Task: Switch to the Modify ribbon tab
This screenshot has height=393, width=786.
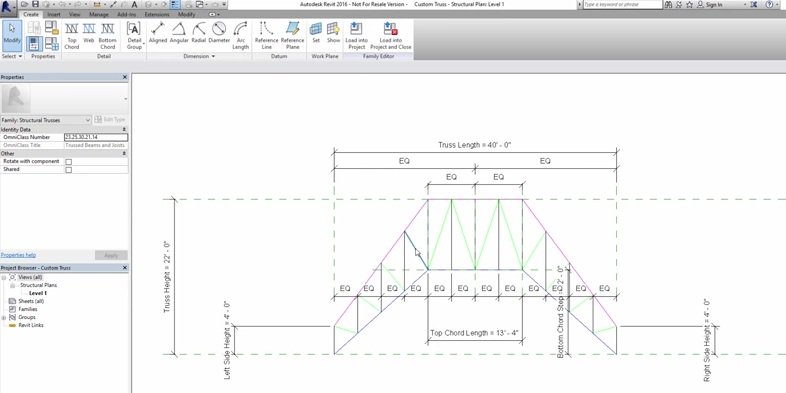Action: pos(186,15)
